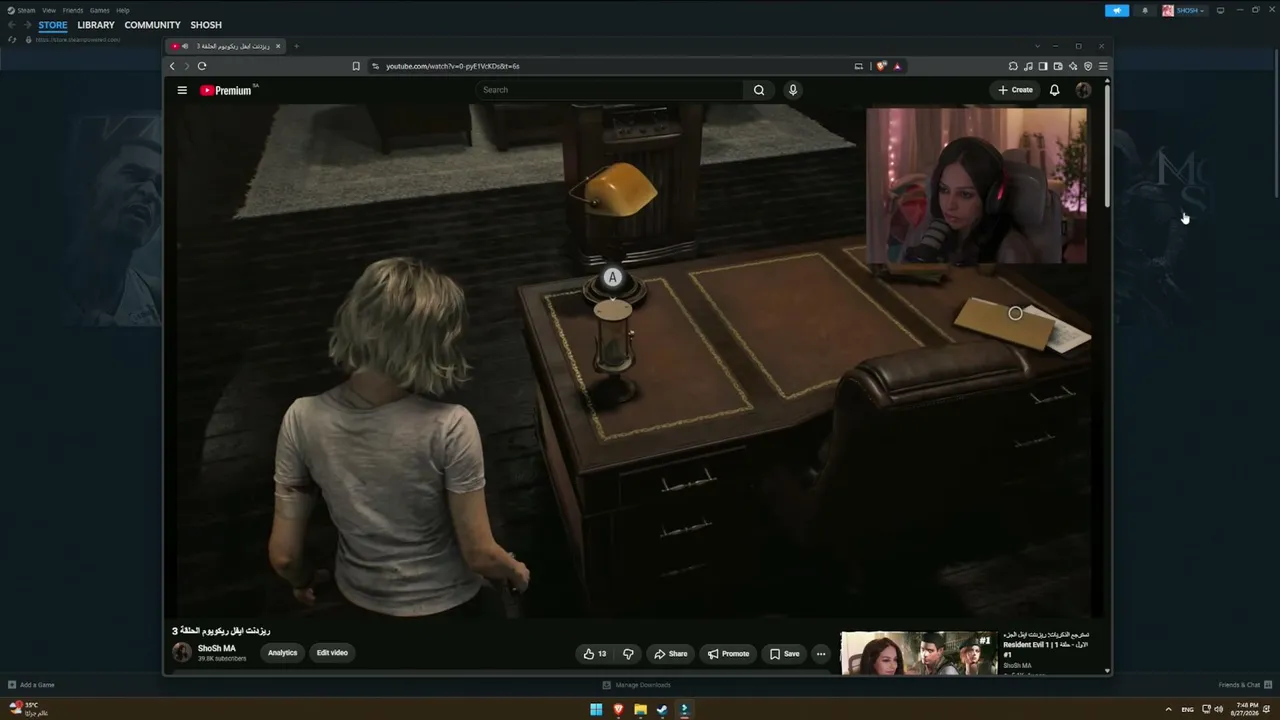
Task: Open SHOSH profile tab in Steam
Action: pos(206,25)
